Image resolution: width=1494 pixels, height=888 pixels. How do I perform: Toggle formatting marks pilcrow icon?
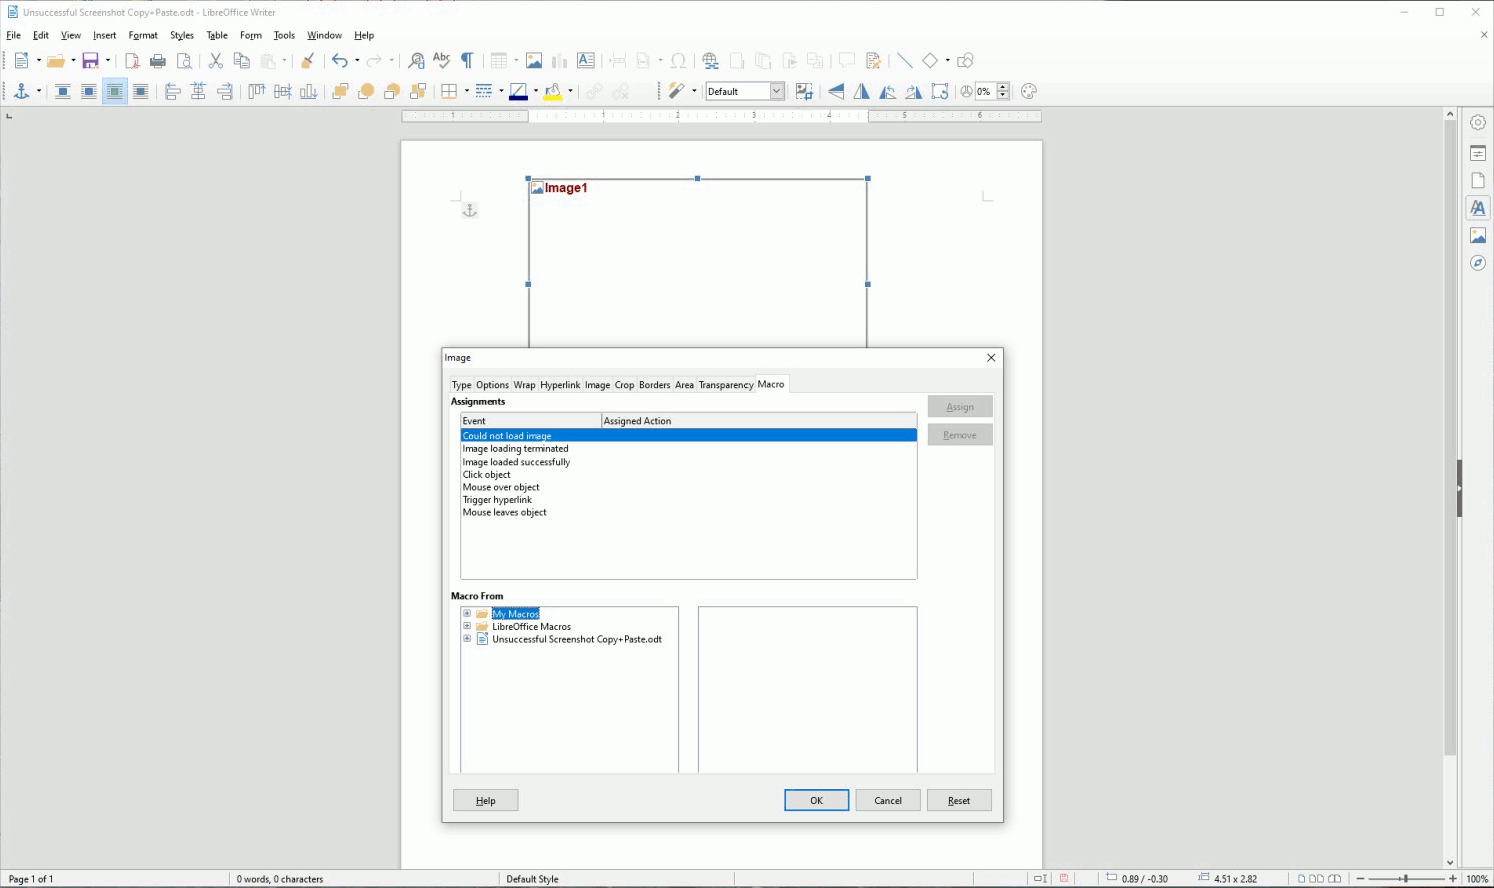pos(467,61)
